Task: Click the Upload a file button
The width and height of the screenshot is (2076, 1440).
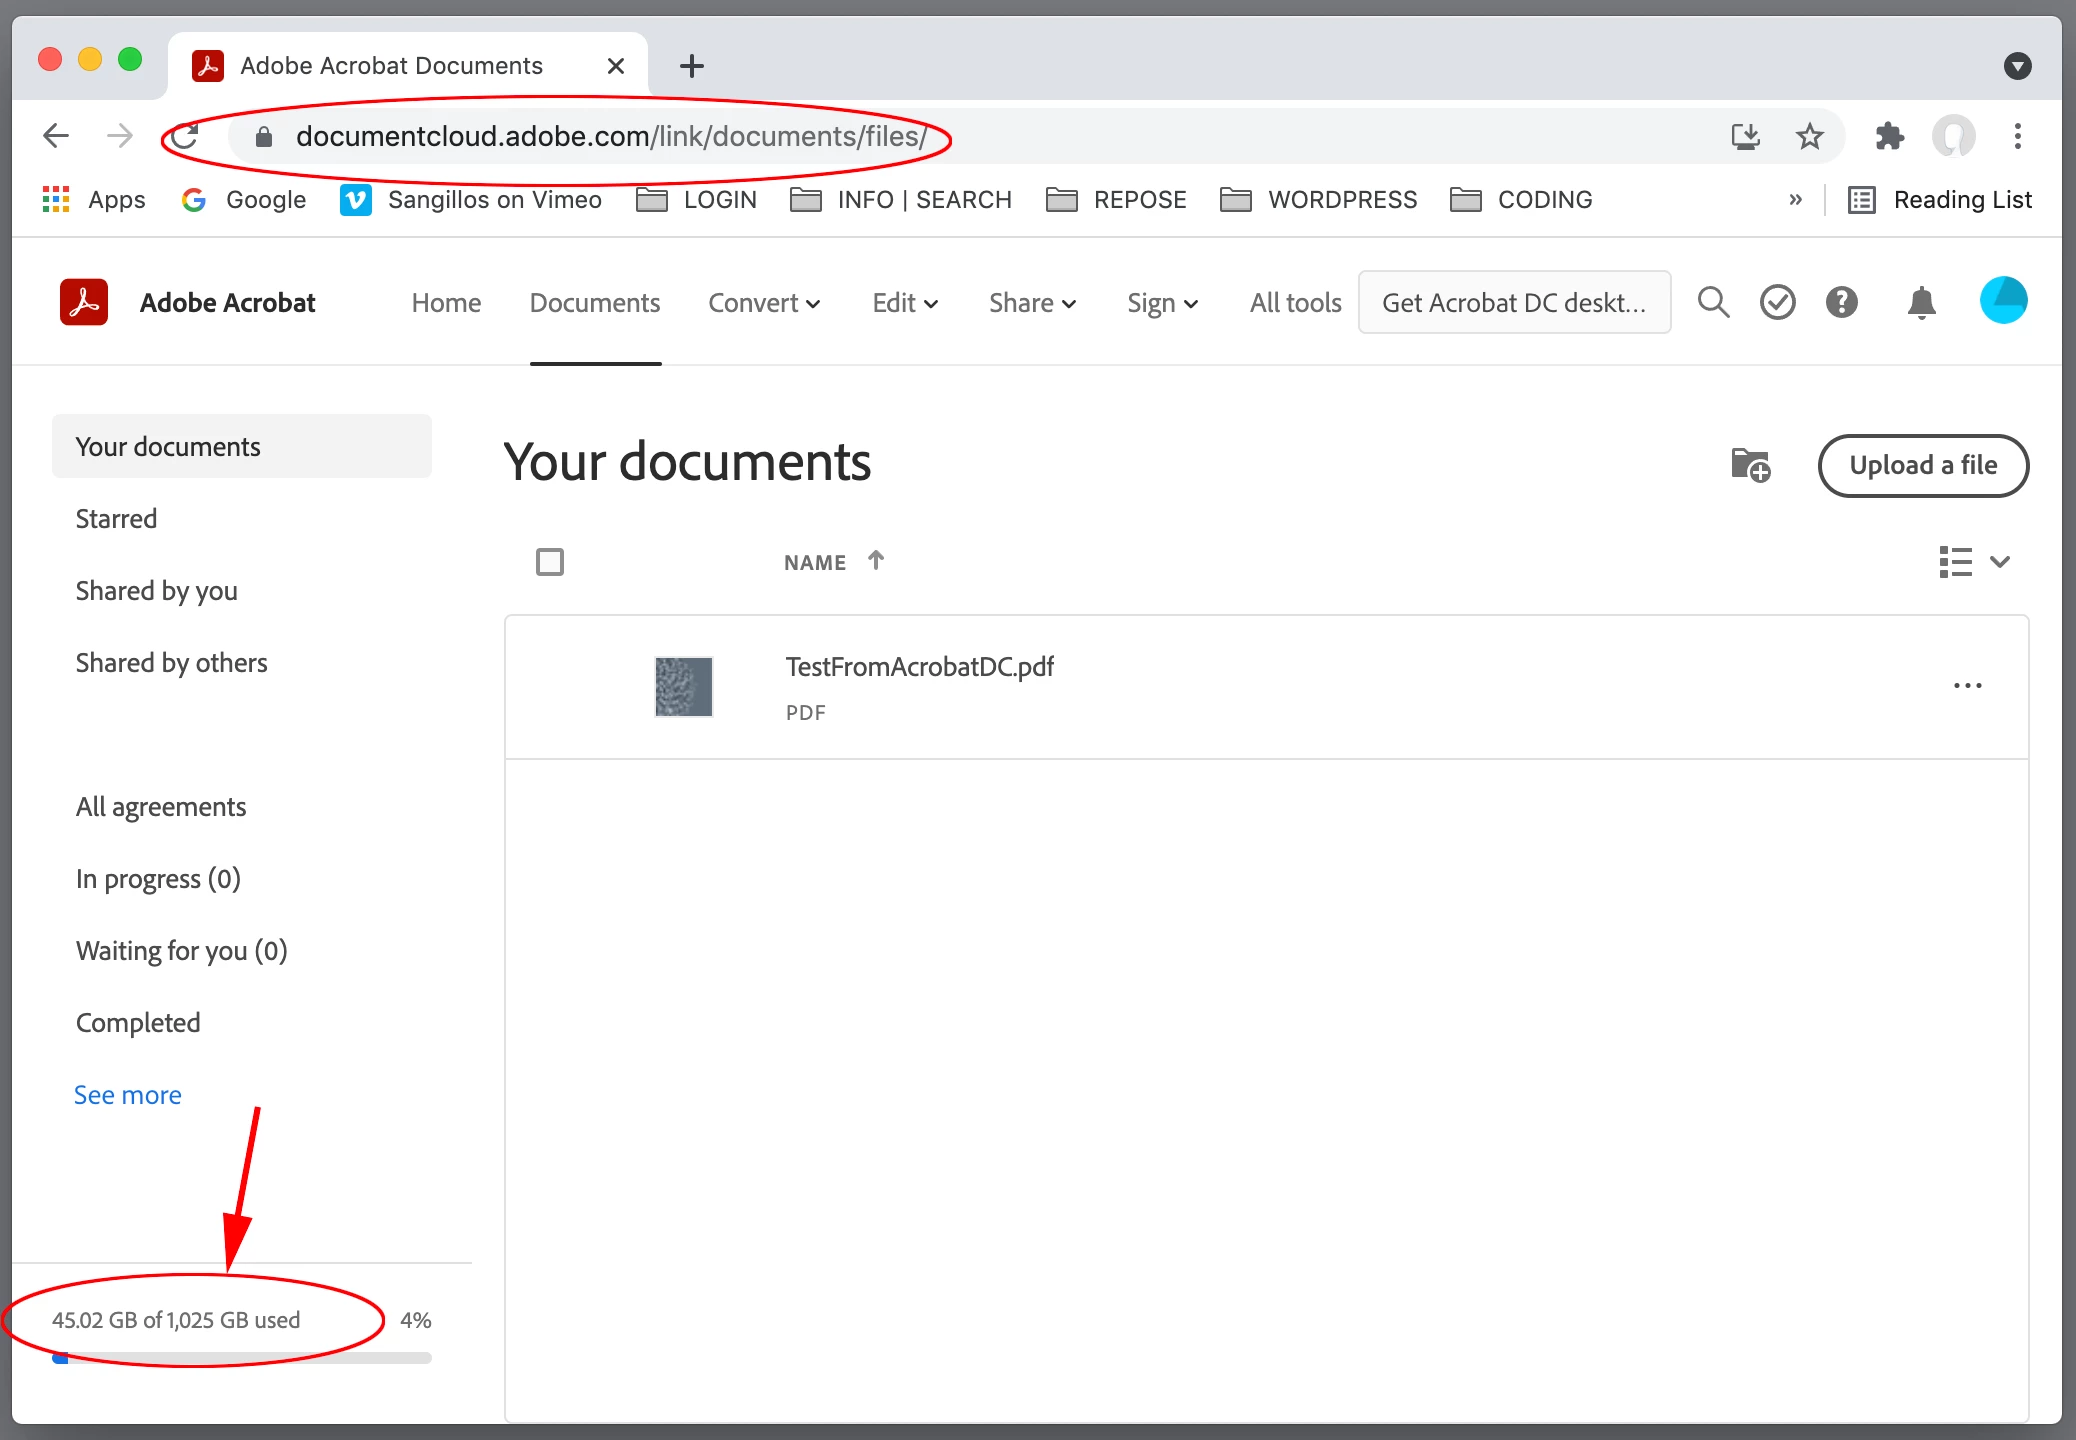Action: coord(1922,465)
